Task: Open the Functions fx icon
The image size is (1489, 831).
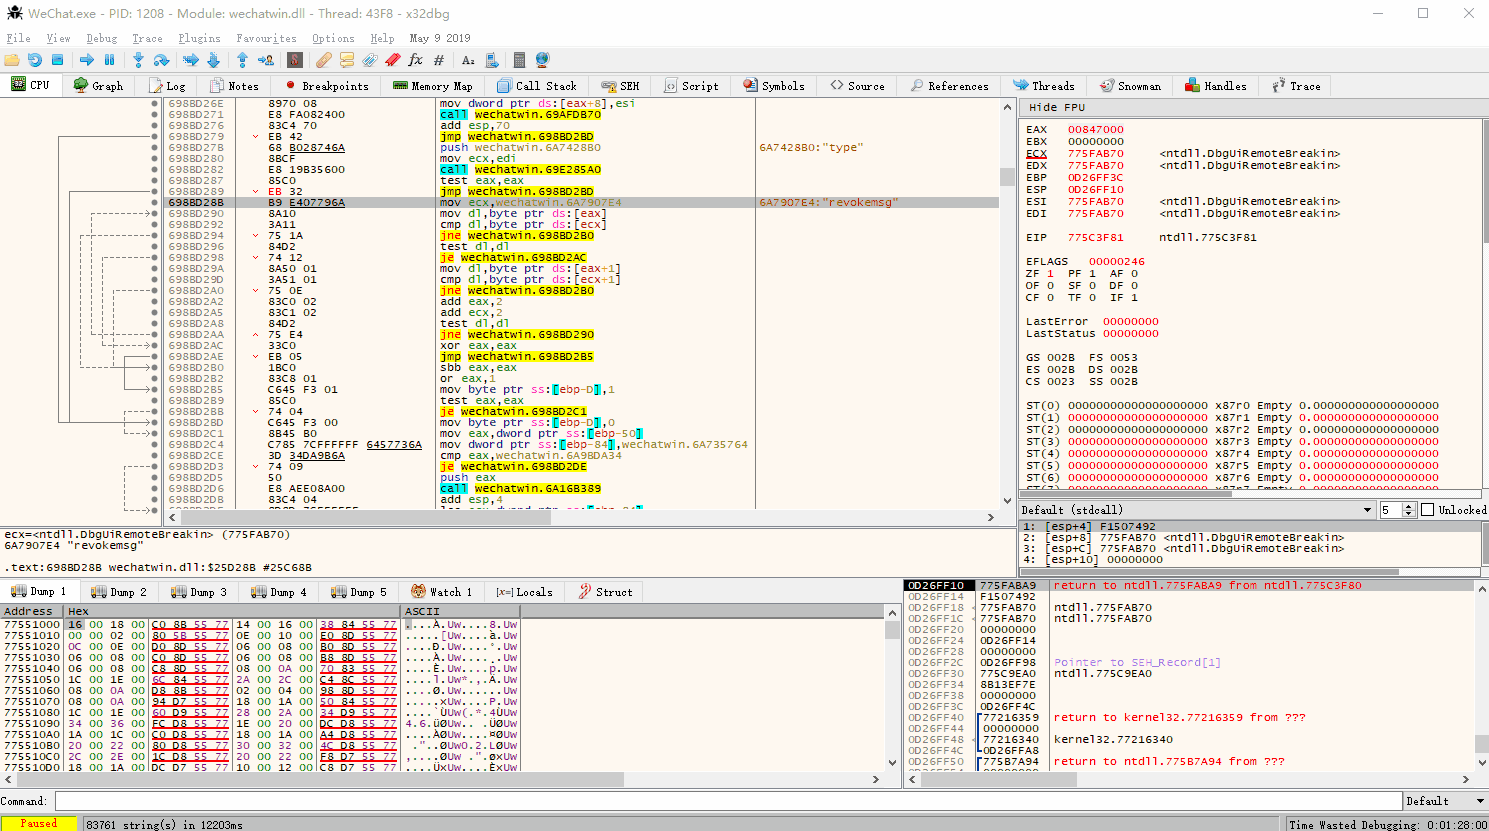Action: pyautogui.click(x=415, y=60)
